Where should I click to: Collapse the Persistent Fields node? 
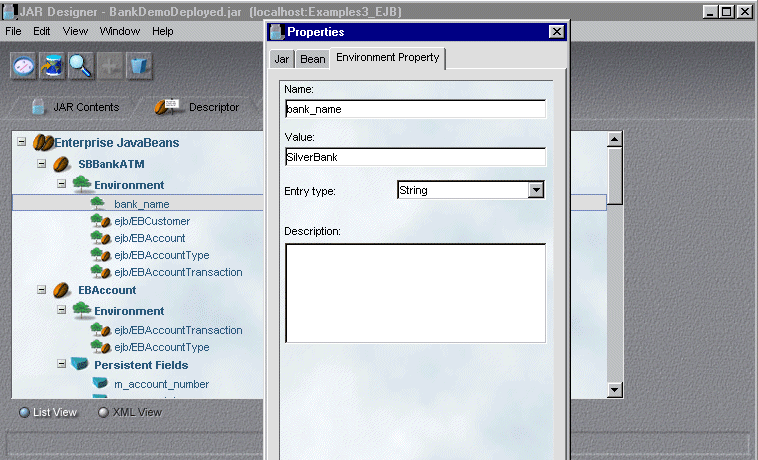pos(61,363)
